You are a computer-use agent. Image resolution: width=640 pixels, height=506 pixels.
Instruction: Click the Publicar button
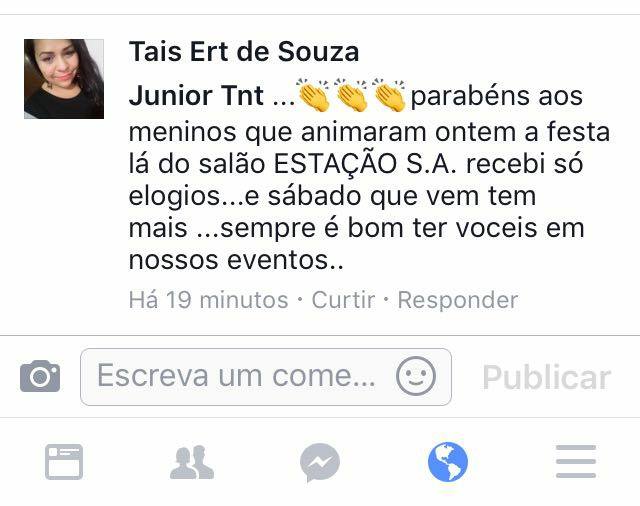coord(547,377)
